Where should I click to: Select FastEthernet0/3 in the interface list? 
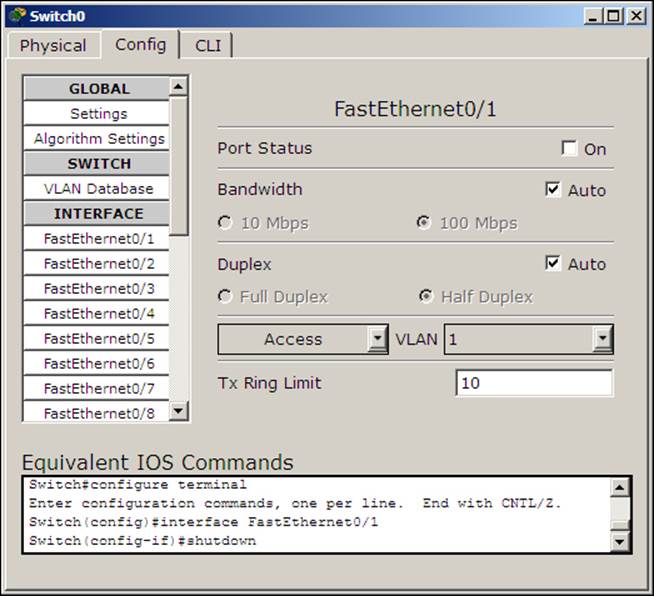[97, 289]
